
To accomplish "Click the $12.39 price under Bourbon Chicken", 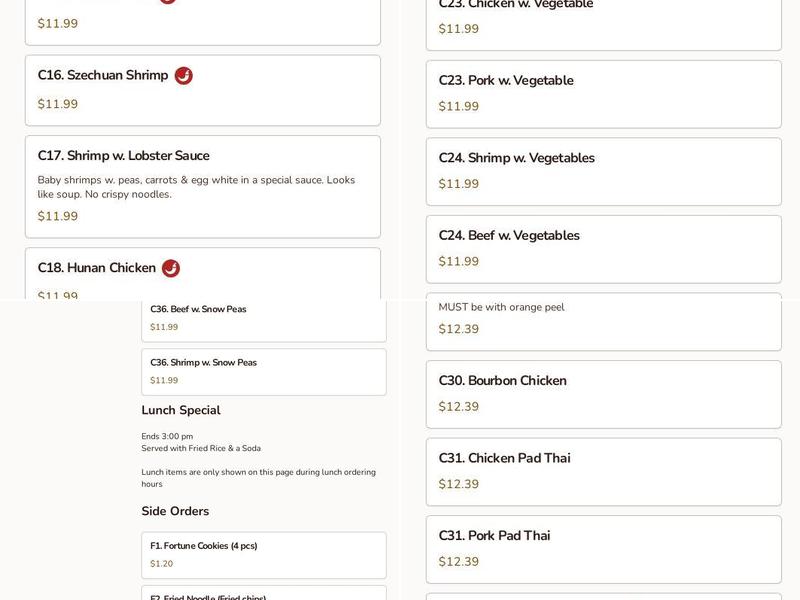I will click(459, 407).
